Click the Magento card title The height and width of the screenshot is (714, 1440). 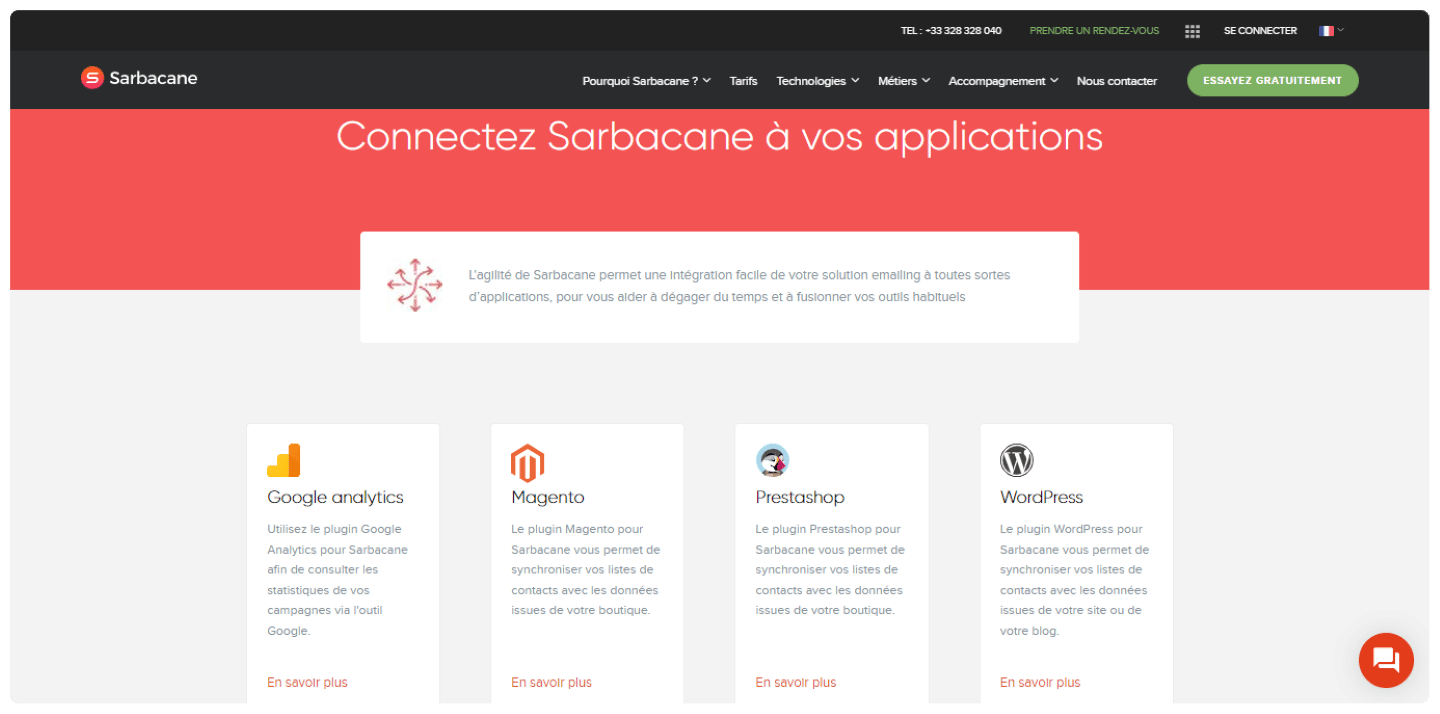tap(548, 497)
